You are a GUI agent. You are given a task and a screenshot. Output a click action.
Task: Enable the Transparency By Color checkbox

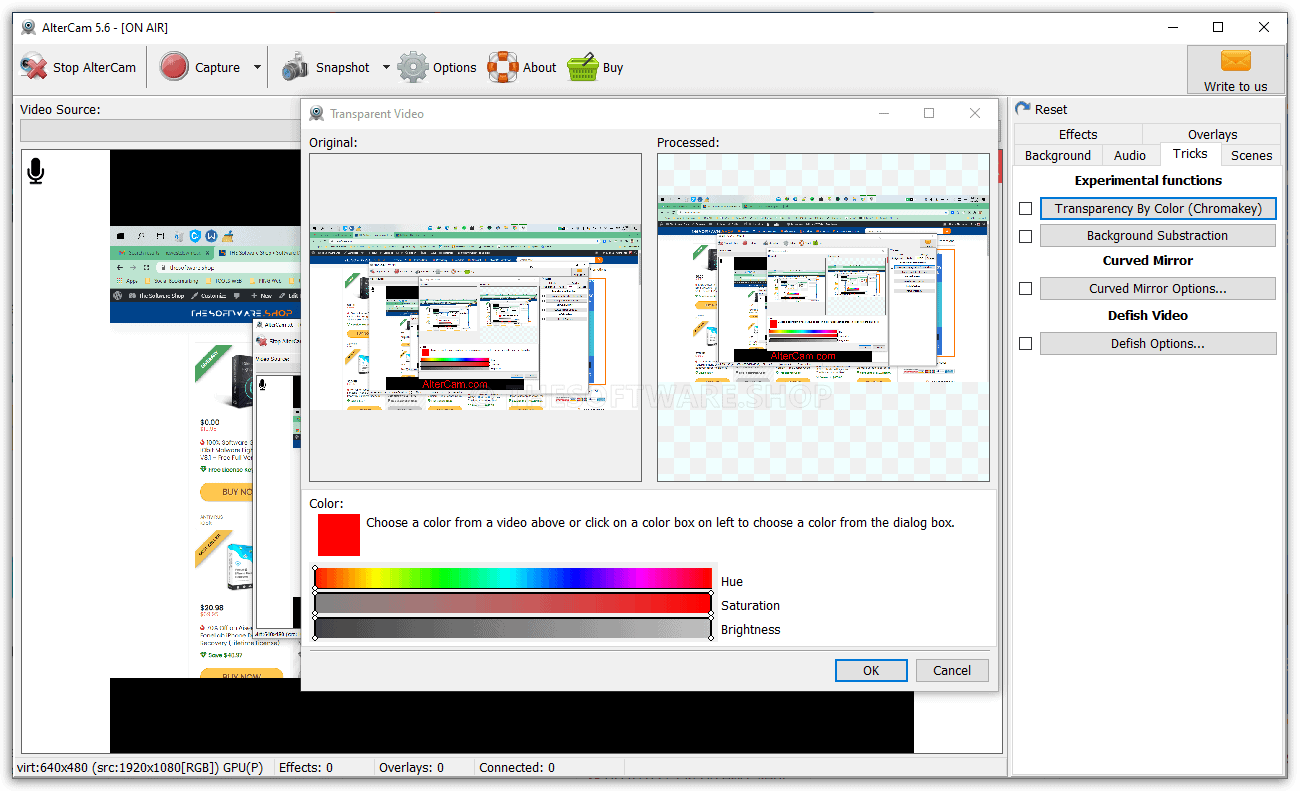tap(1025, 208)
